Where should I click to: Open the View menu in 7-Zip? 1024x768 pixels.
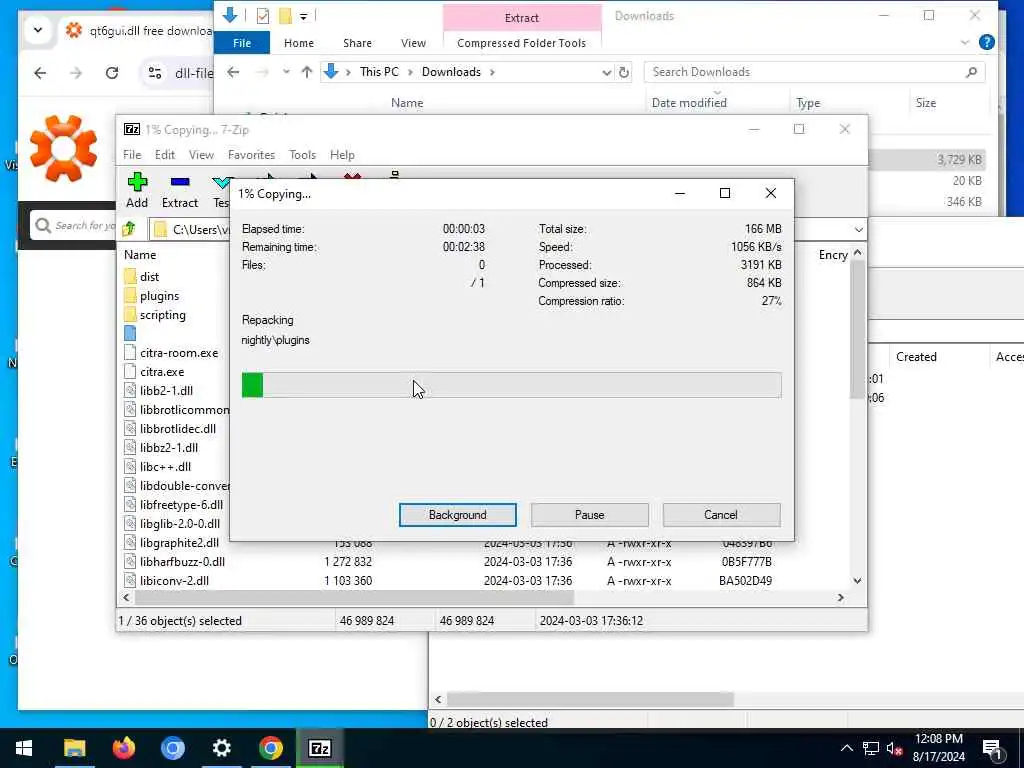click(201, 155)
